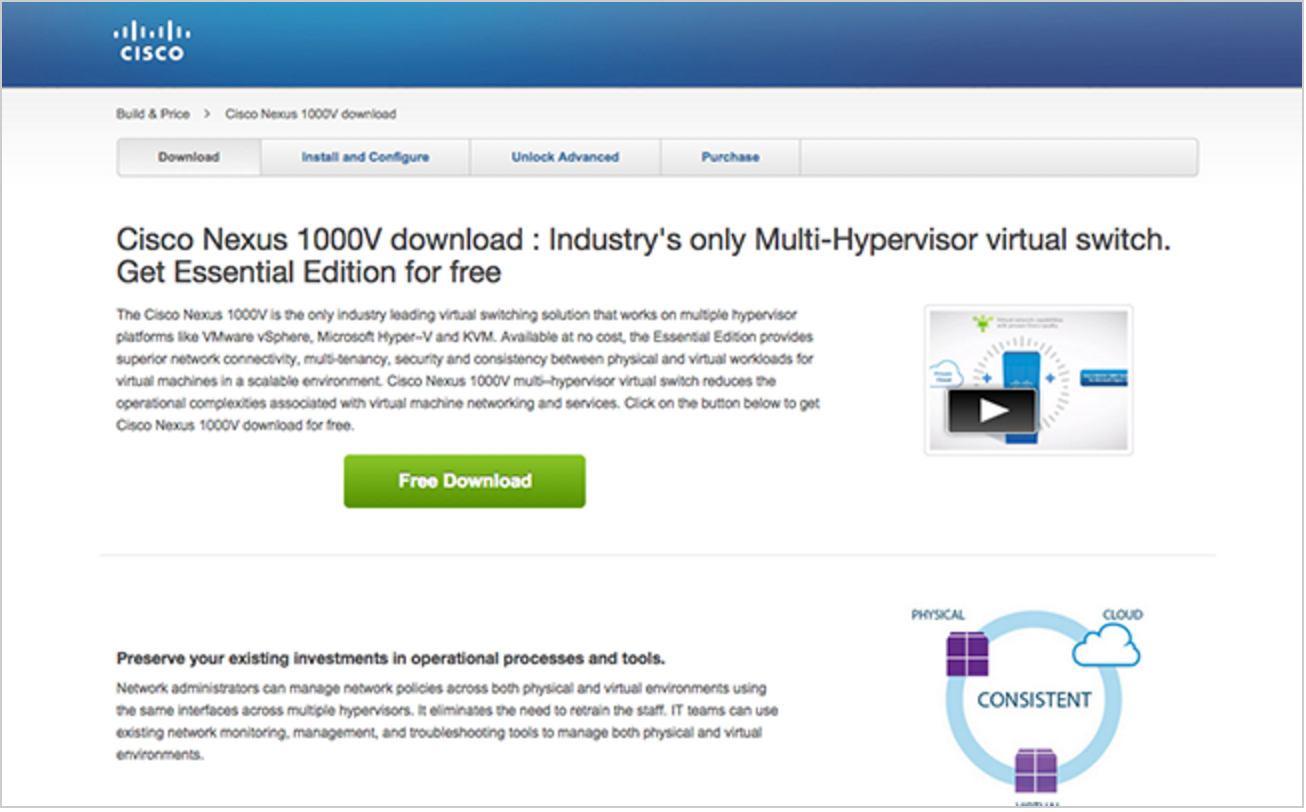Screen dimensions: 1306x812
Task: Click the green Free Download button
Action: coord(465,481)
